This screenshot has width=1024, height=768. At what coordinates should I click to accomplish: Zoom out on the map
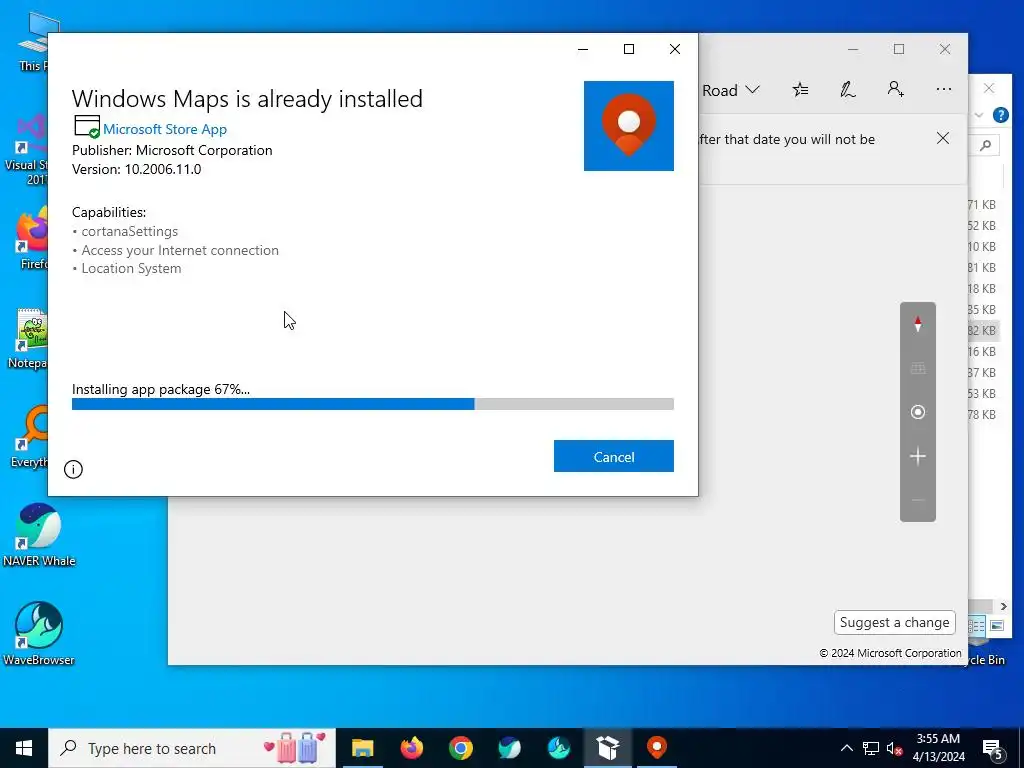[918, 500]
